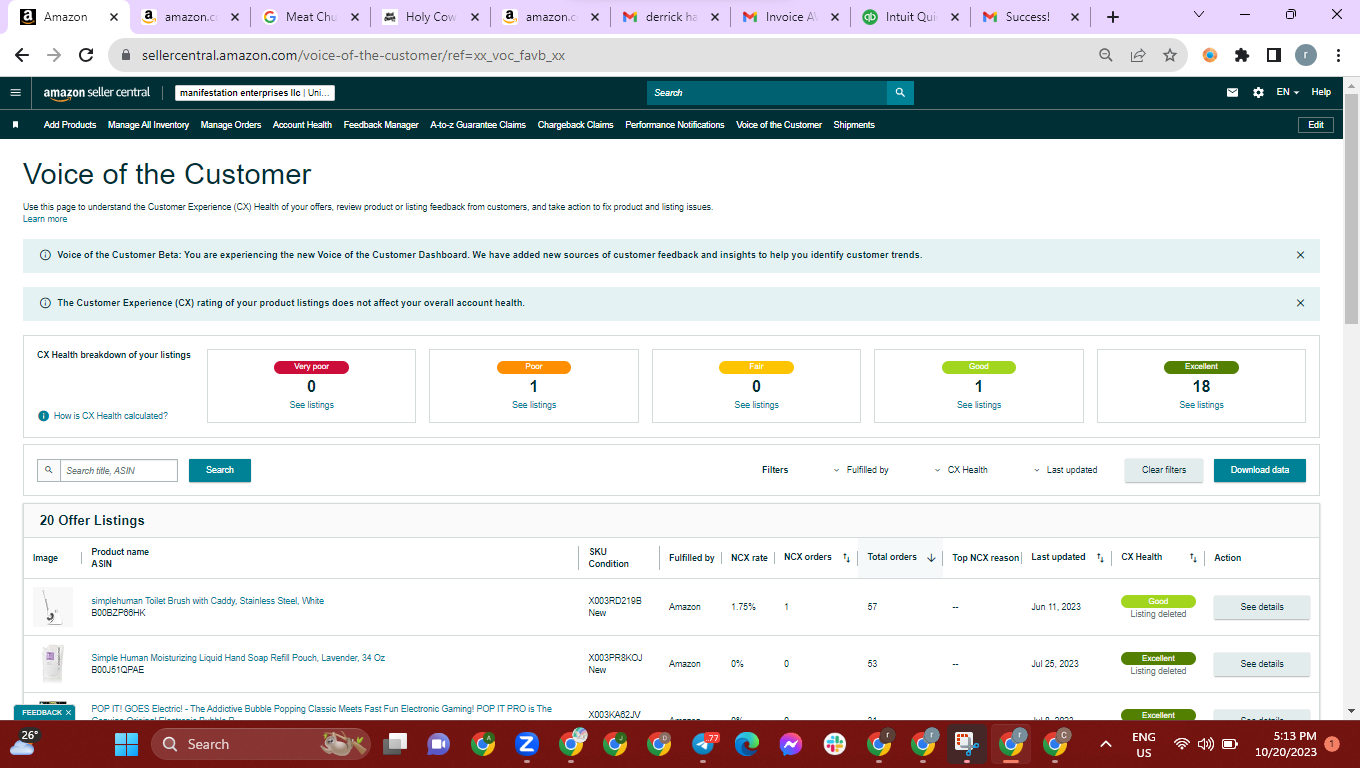See details for Hand Soap Refill Pouch listing
This screenshot has width=1360, height=768.
point(1262,664)
